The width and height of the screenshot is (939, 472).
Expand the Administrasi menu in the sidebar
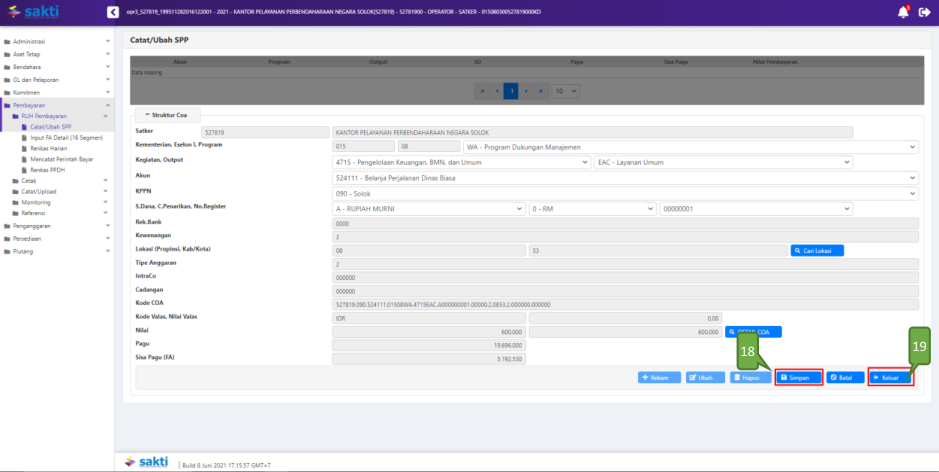point(58,42)
